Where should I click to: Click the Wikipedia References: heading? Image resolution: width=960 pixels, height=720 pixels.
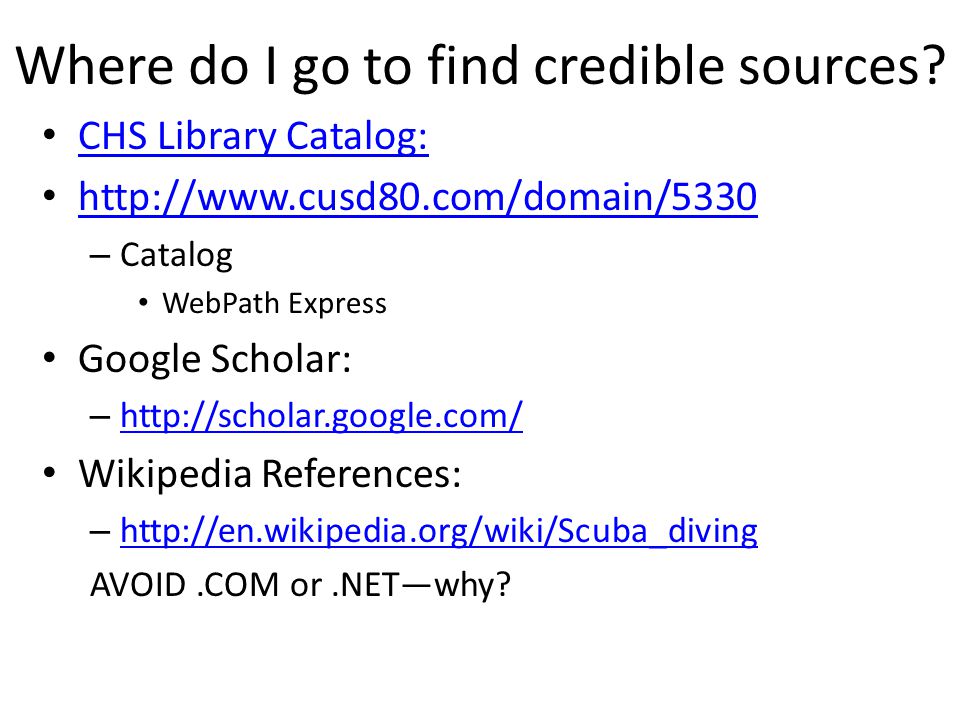[270, 474]
